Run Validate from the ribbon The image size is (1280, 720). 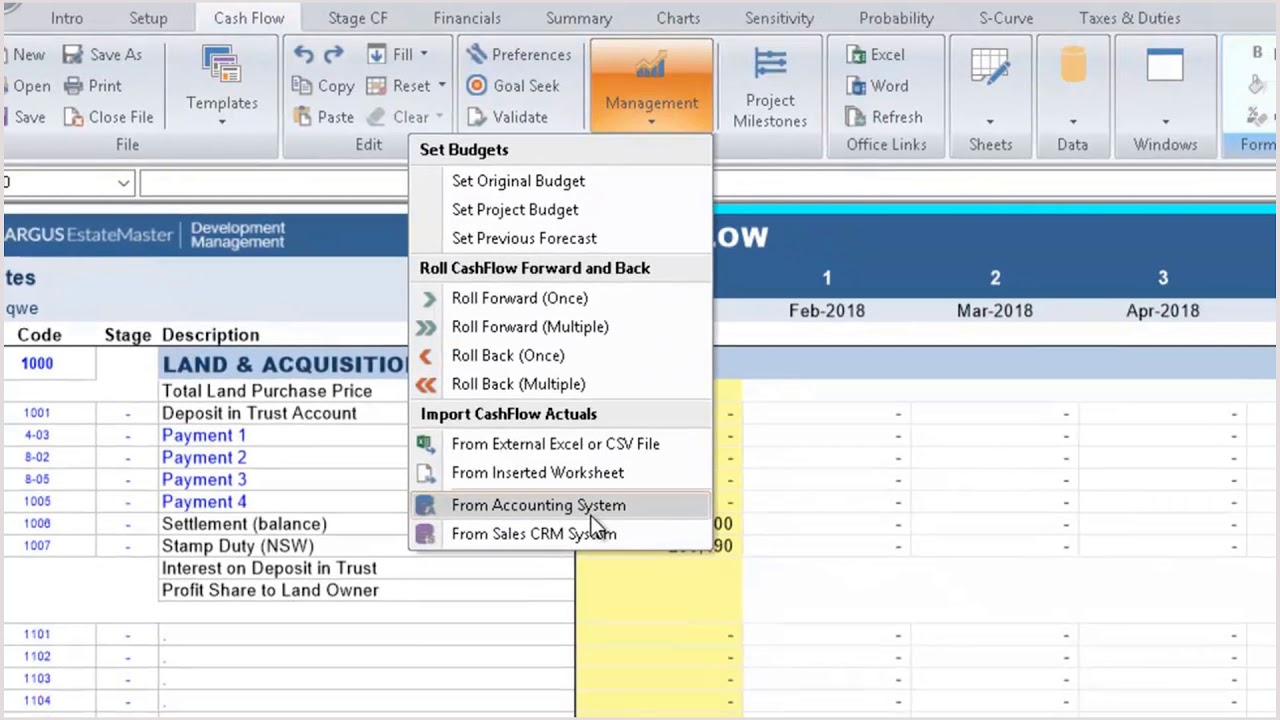click(507, 117)
